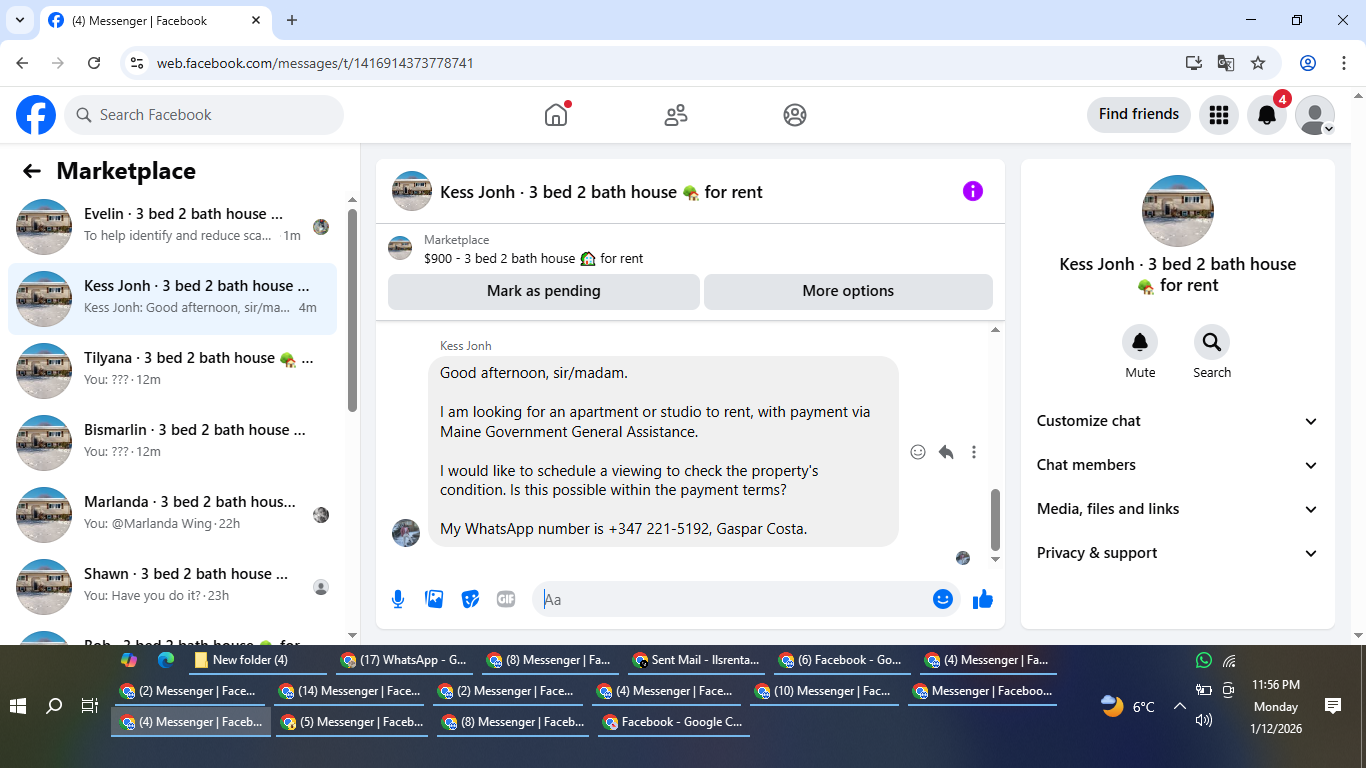Open the $900 listing link
This screenshot has height=768, width=1366.
tap(533, 258)
